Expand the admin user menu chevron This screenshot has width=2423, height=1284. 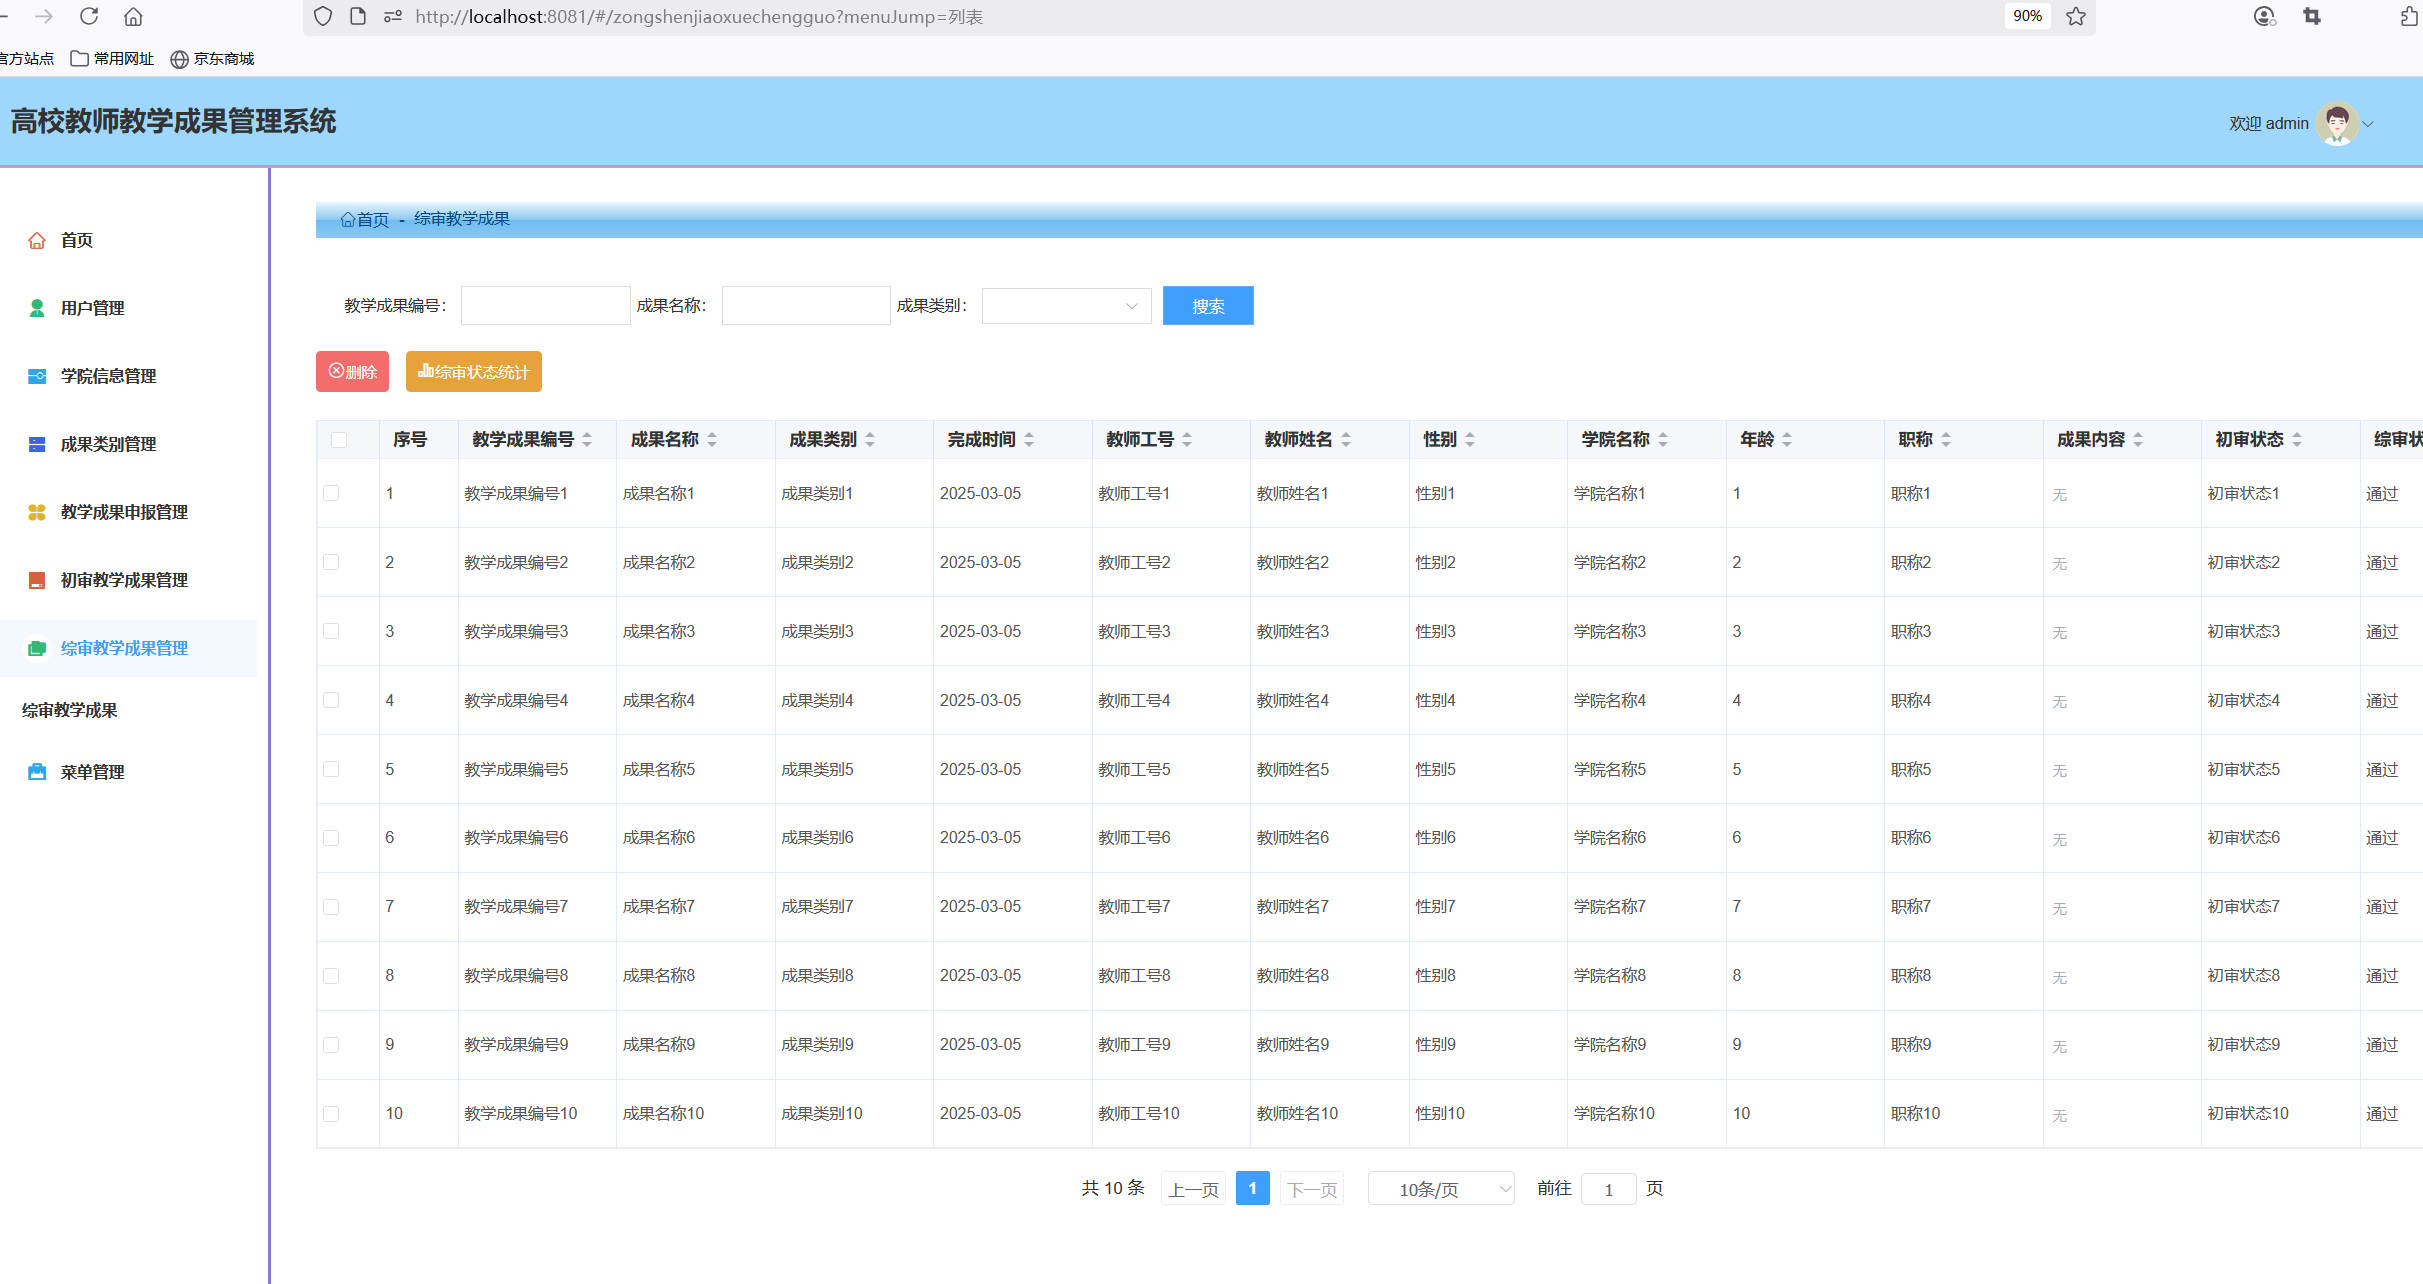[x=2369, y=124]
